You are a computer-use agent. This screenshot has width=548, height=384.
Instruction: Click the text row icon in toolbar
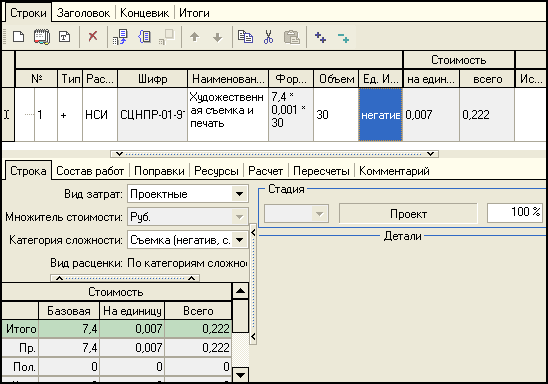(x=64, y=37)
